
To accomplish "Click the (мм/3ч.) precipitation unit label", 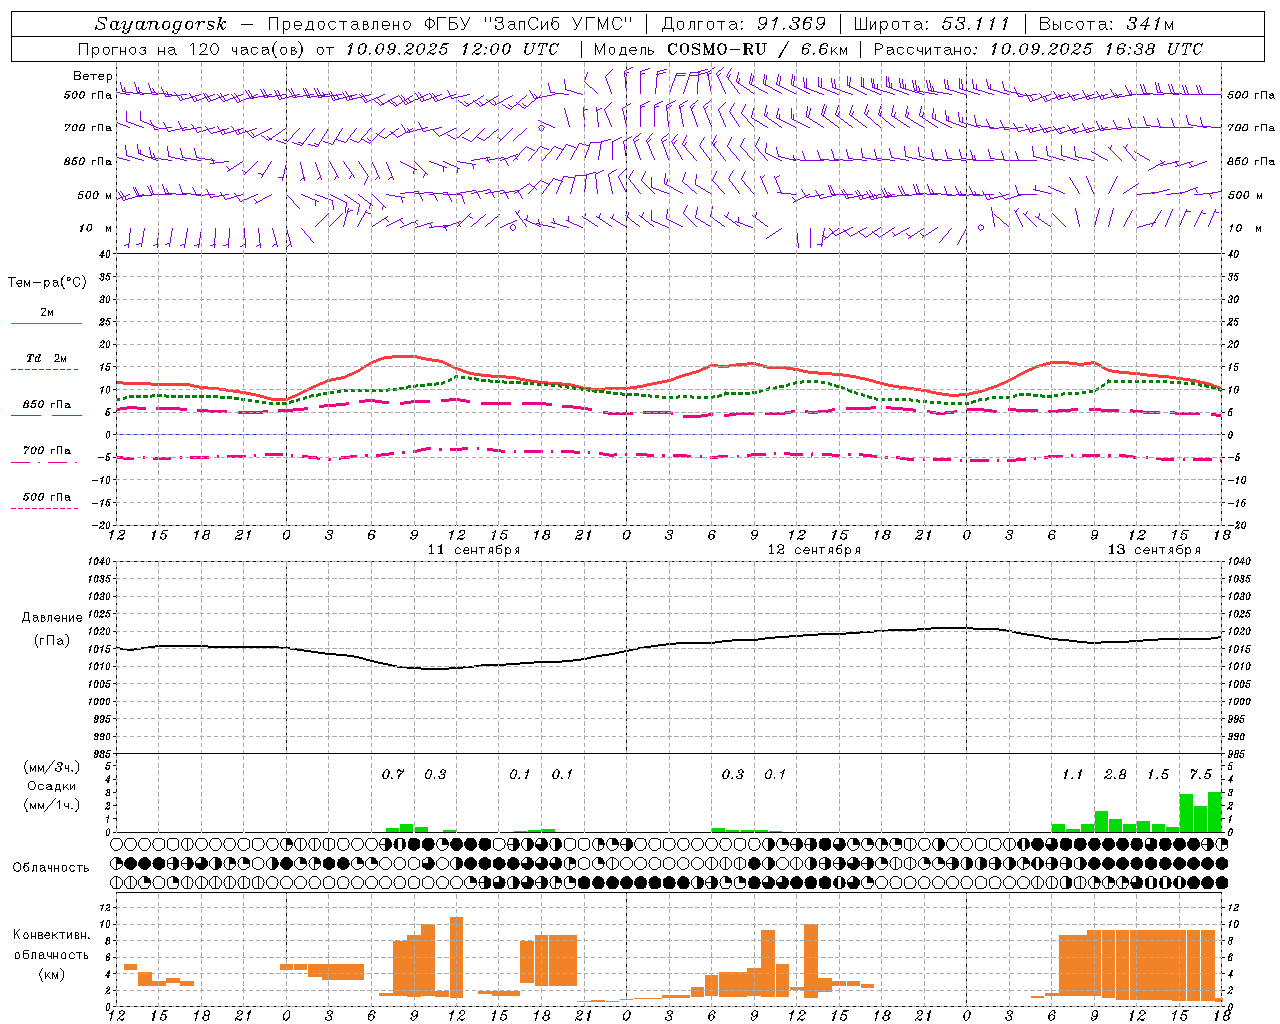I will (51, 767).
